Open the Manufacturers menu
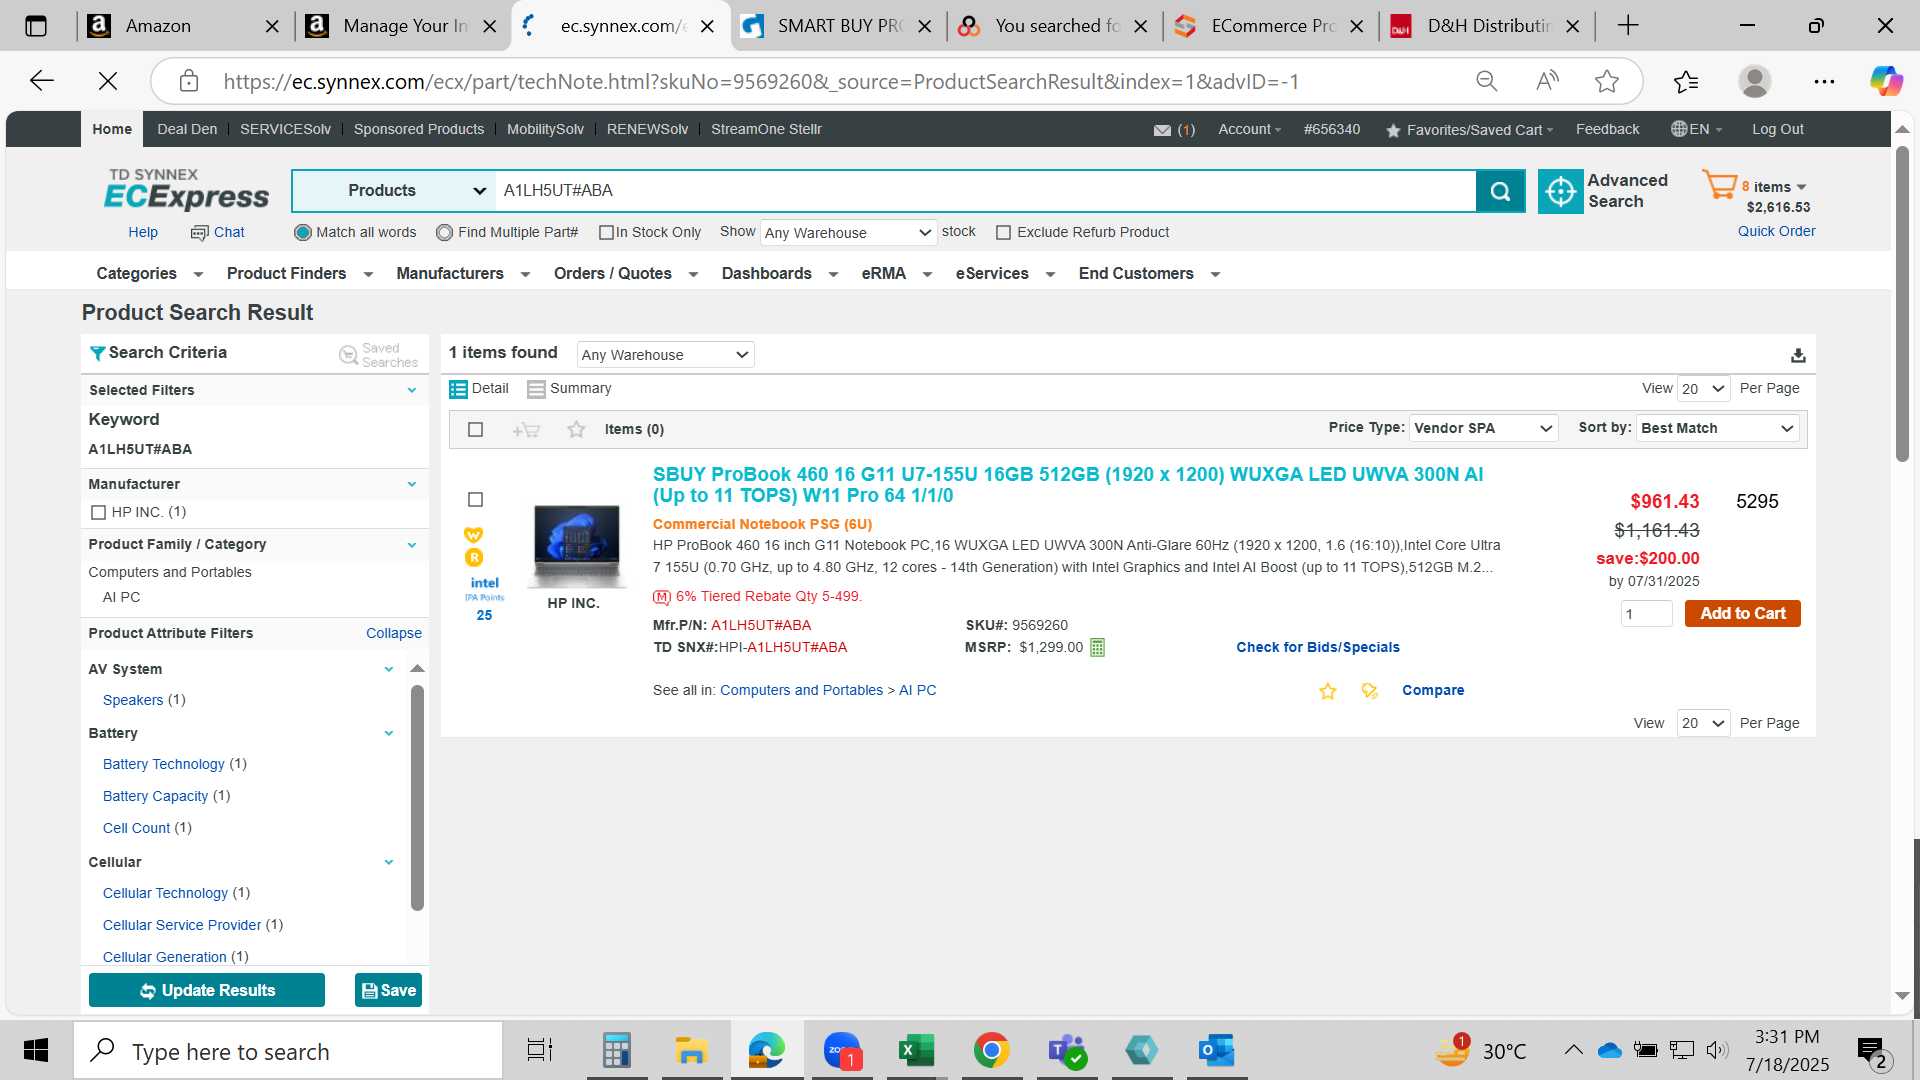Screen dimensions: 1920x1080 [x=463, y=274]
